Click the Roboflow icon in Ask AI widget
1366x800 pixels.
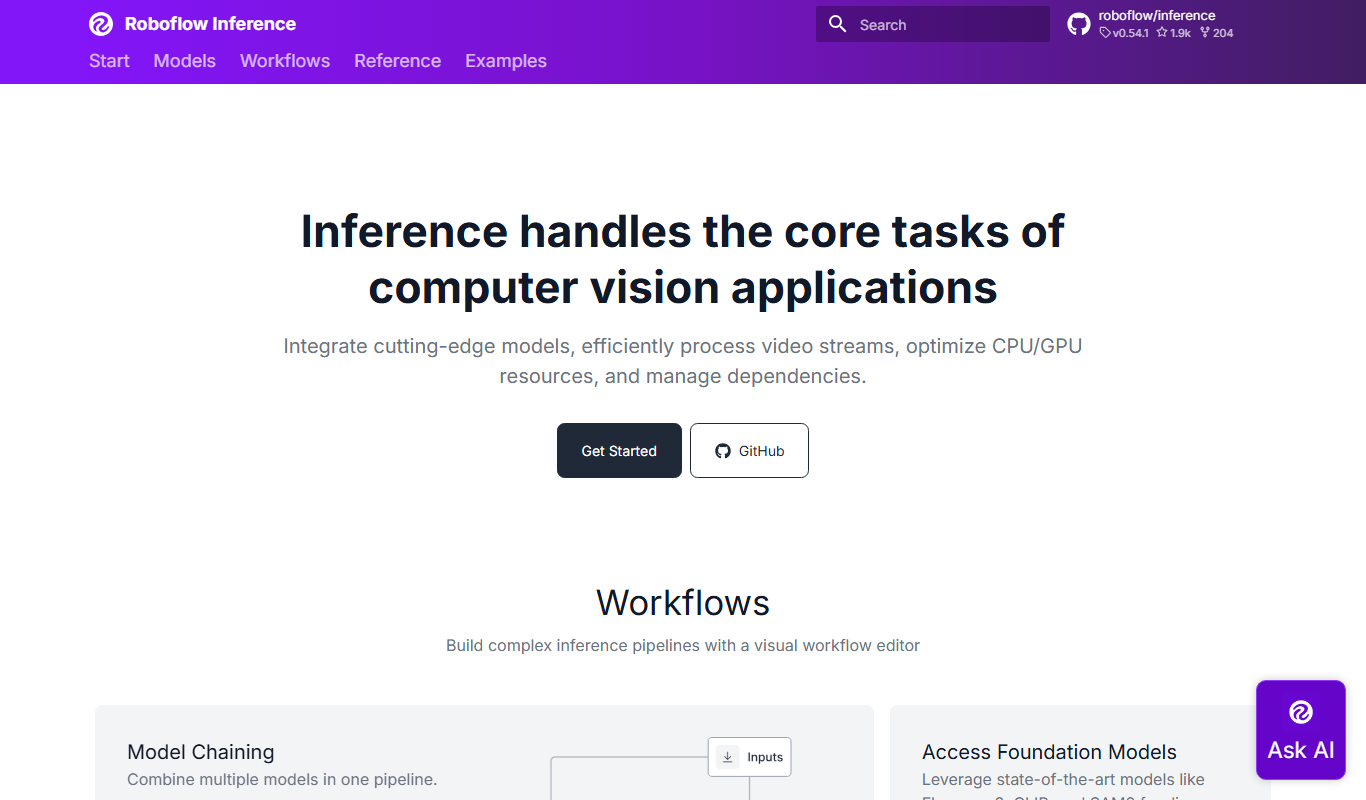1301,712
